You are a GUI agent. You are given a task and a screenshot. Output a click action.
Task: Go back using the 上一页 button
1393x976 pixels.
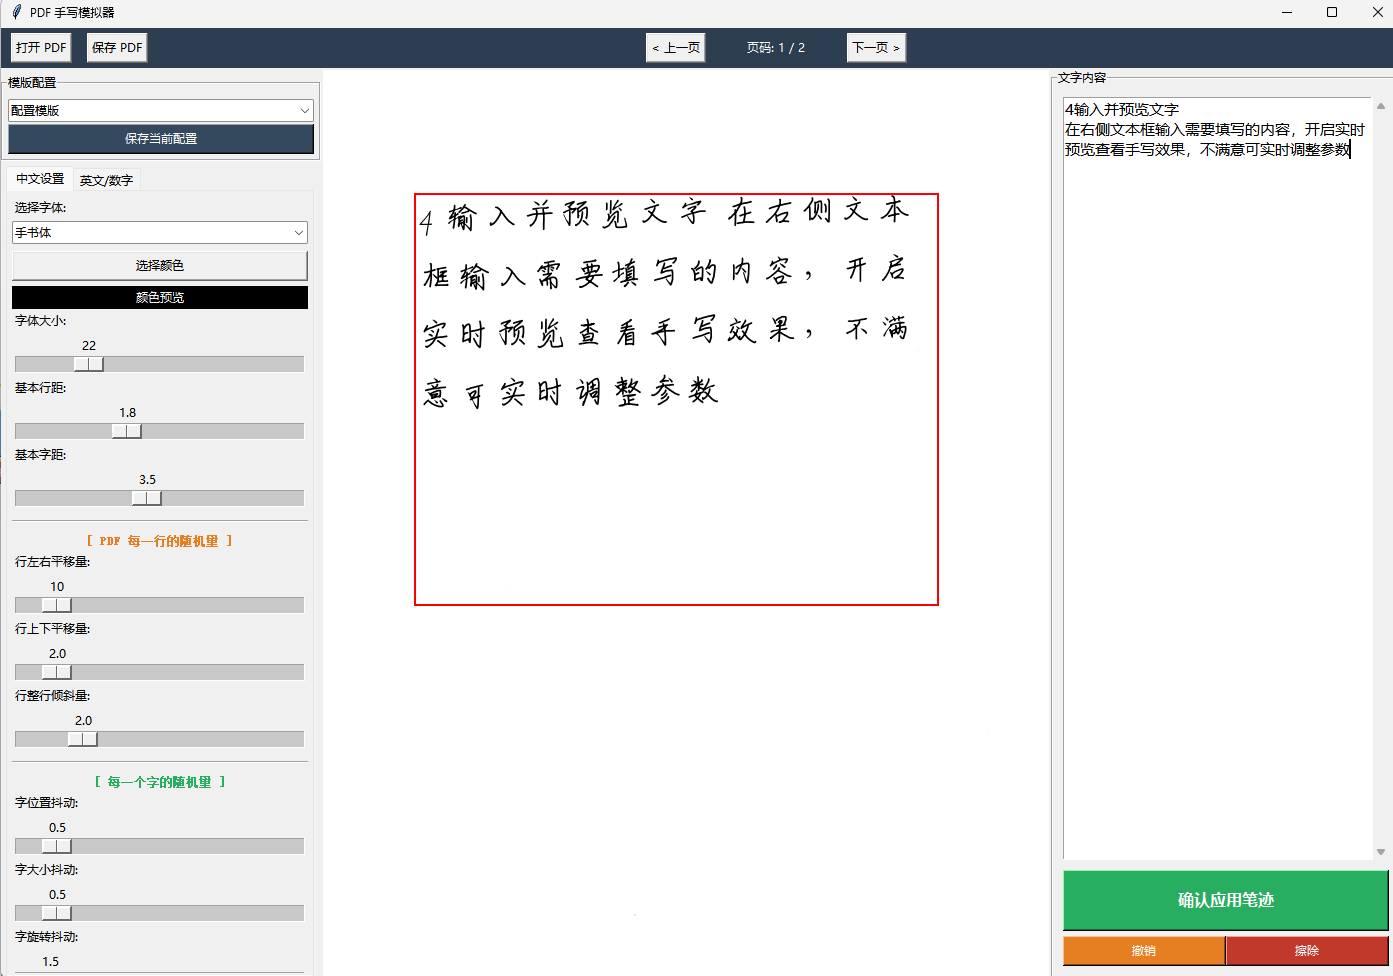pyautogui.click(x=675, y=47)
